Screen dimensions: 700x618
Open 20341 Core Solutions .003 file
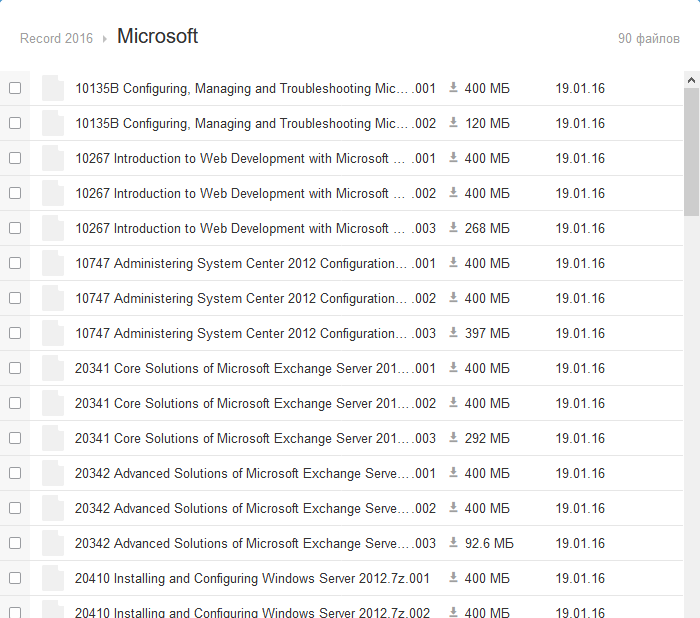[x=255, y=438]
